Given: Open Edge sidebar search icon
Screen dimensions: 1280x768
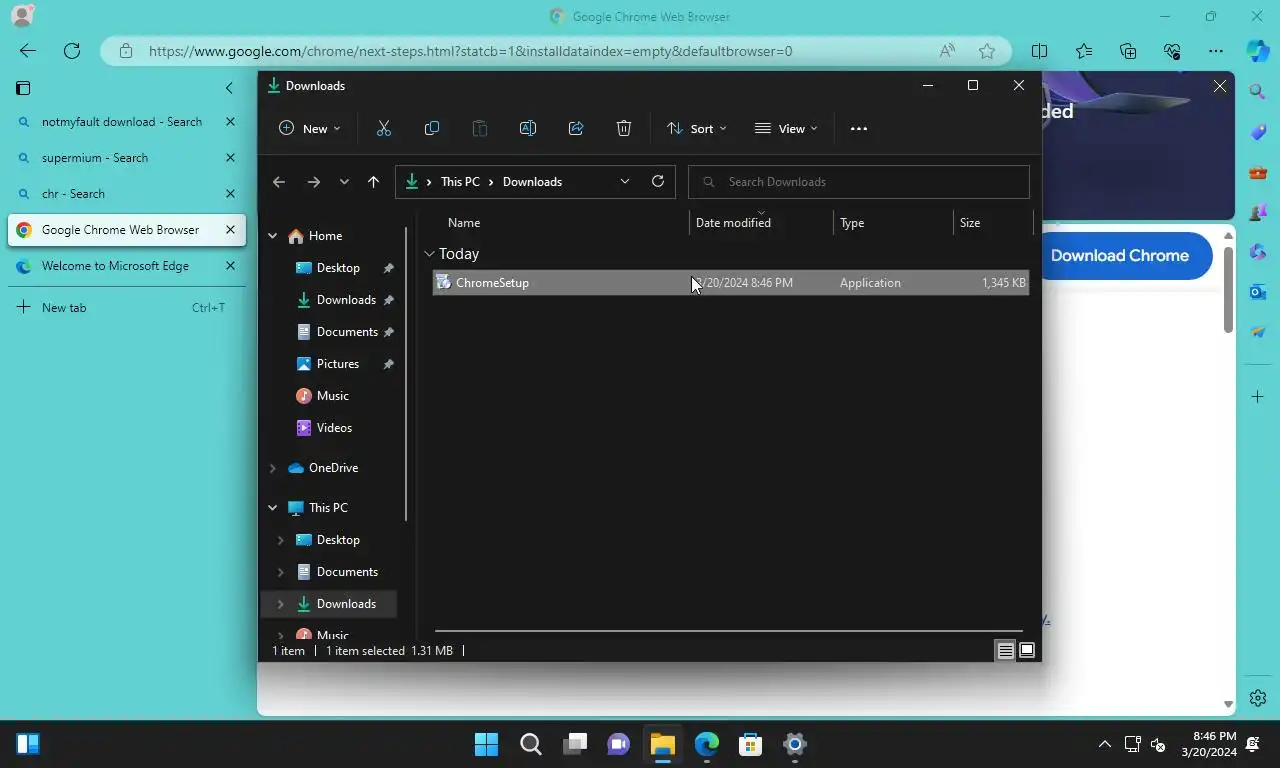Looking at the screenshot, I should pos(1258,92).
